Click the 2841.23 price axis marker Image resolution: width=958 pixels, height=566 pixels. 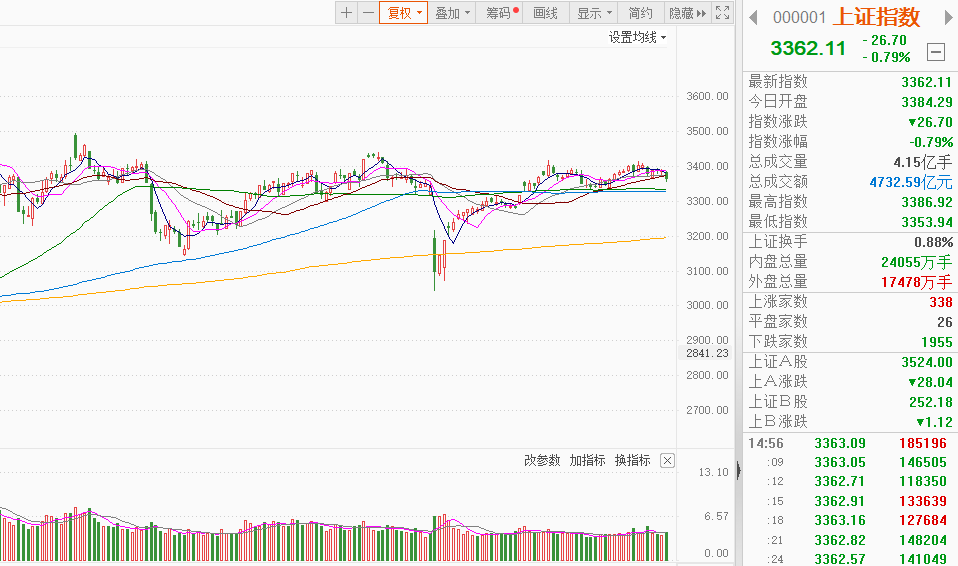pyautogui.click(x=707, y=353)
